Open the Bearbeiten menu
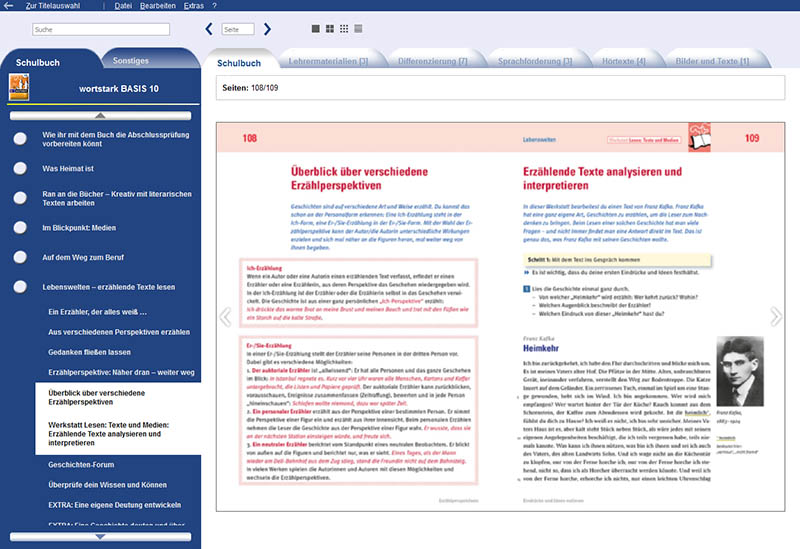The image size is (800, 549). tap(158, 6)
